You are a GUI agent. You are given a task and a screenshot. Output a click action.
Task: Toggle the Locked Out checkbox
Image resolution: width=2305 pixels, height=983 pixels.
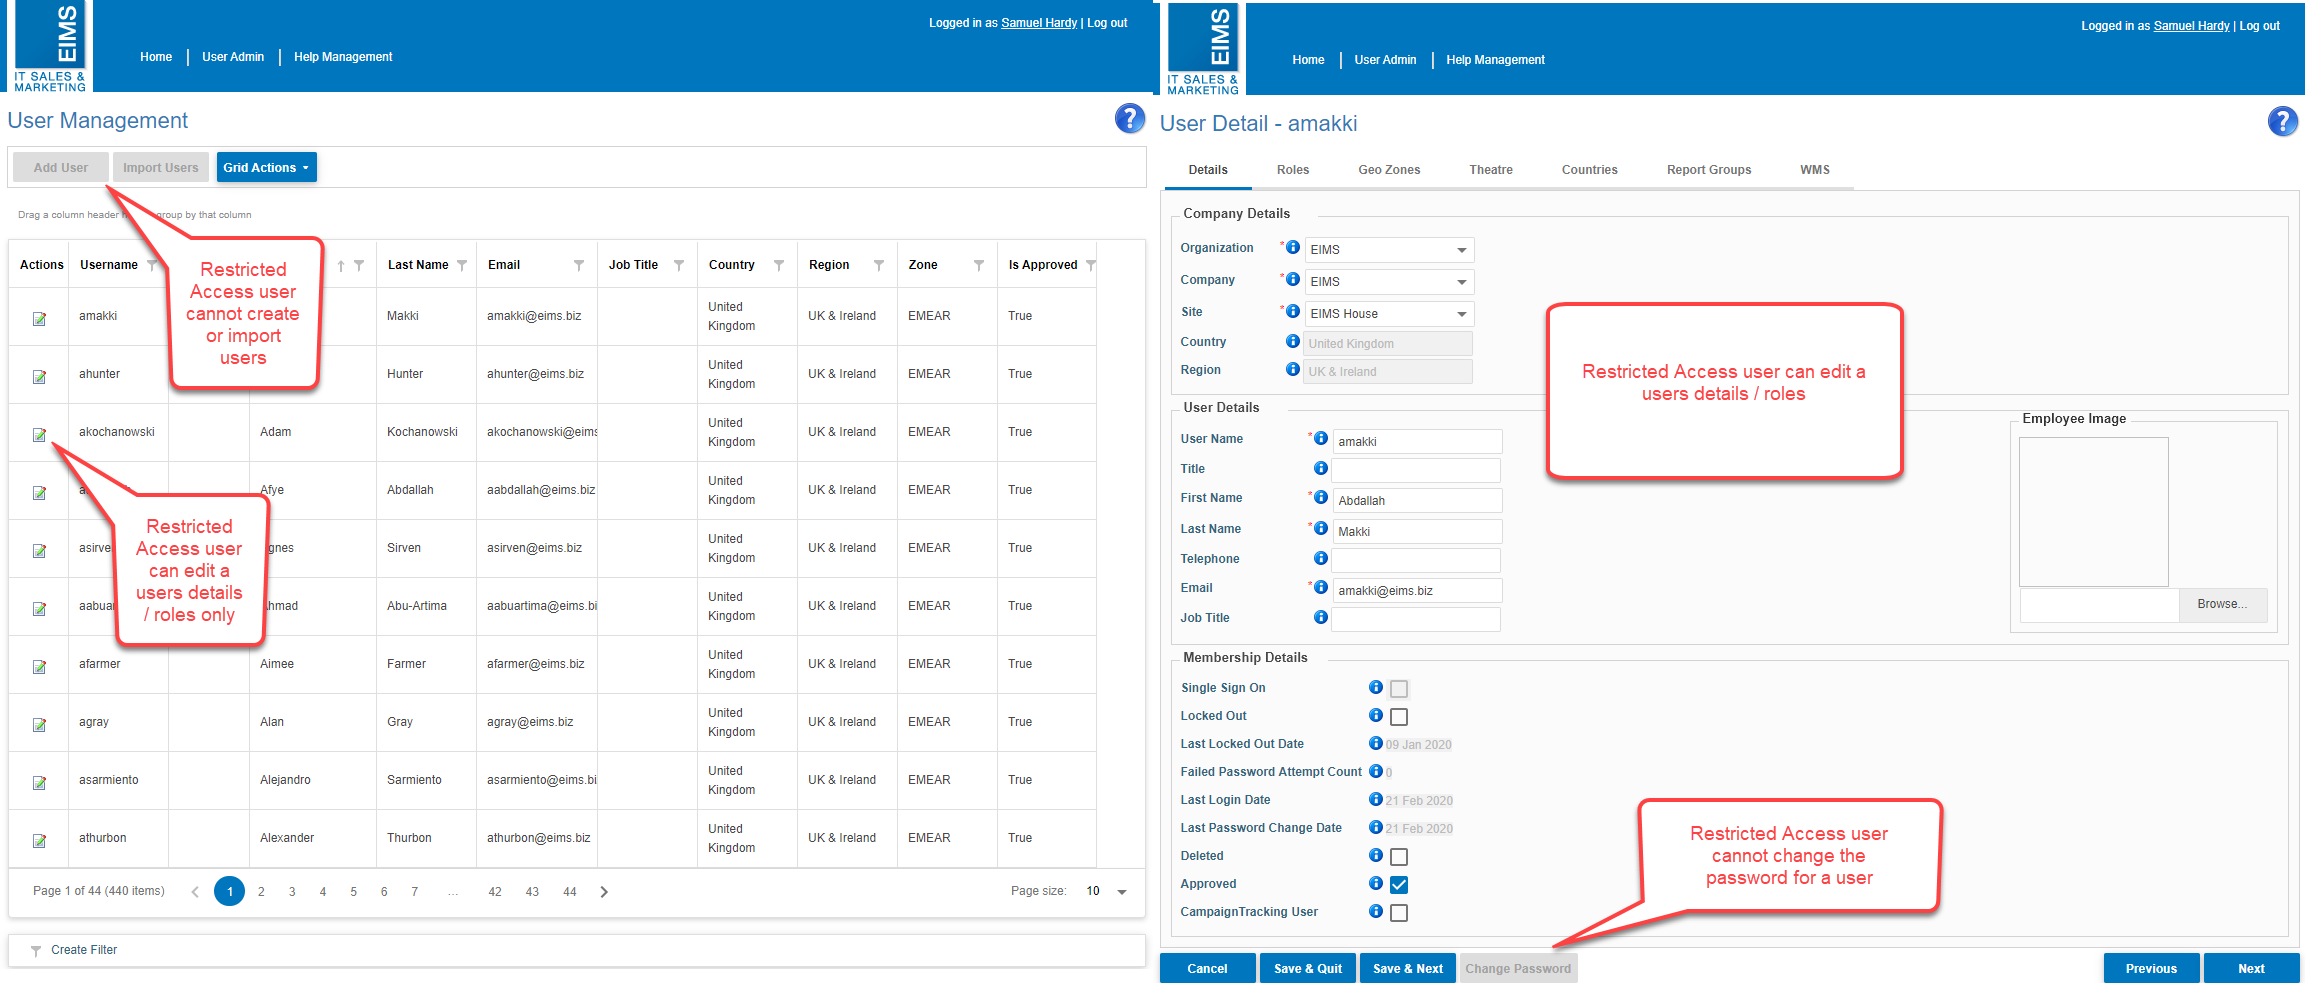pos(1399,717)
